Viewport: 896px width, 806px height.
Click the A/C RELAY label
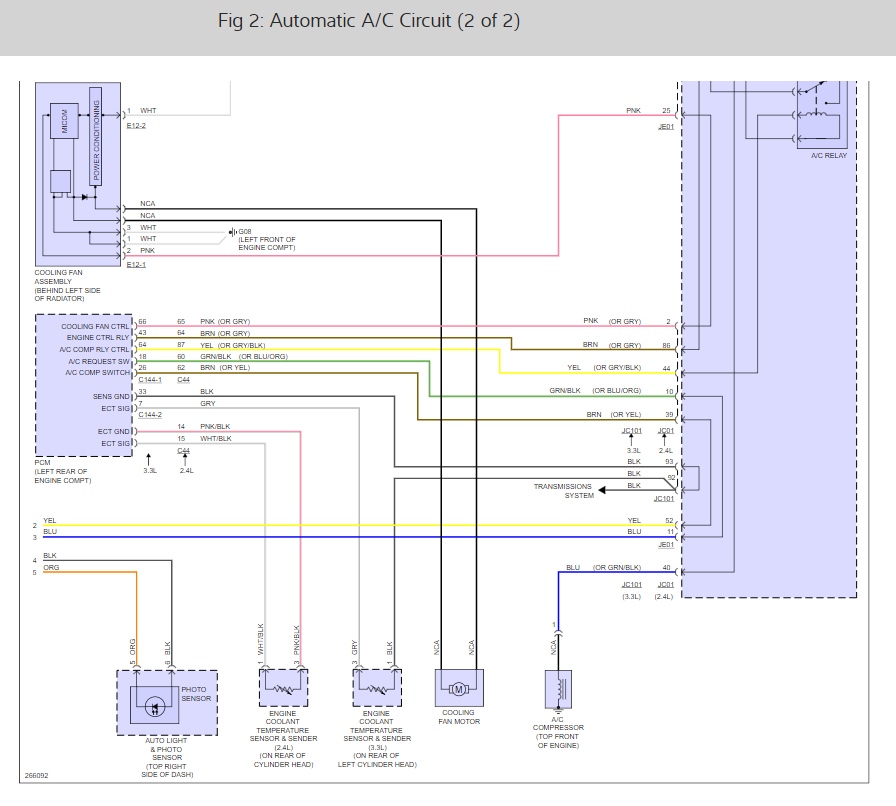point(829,155)
